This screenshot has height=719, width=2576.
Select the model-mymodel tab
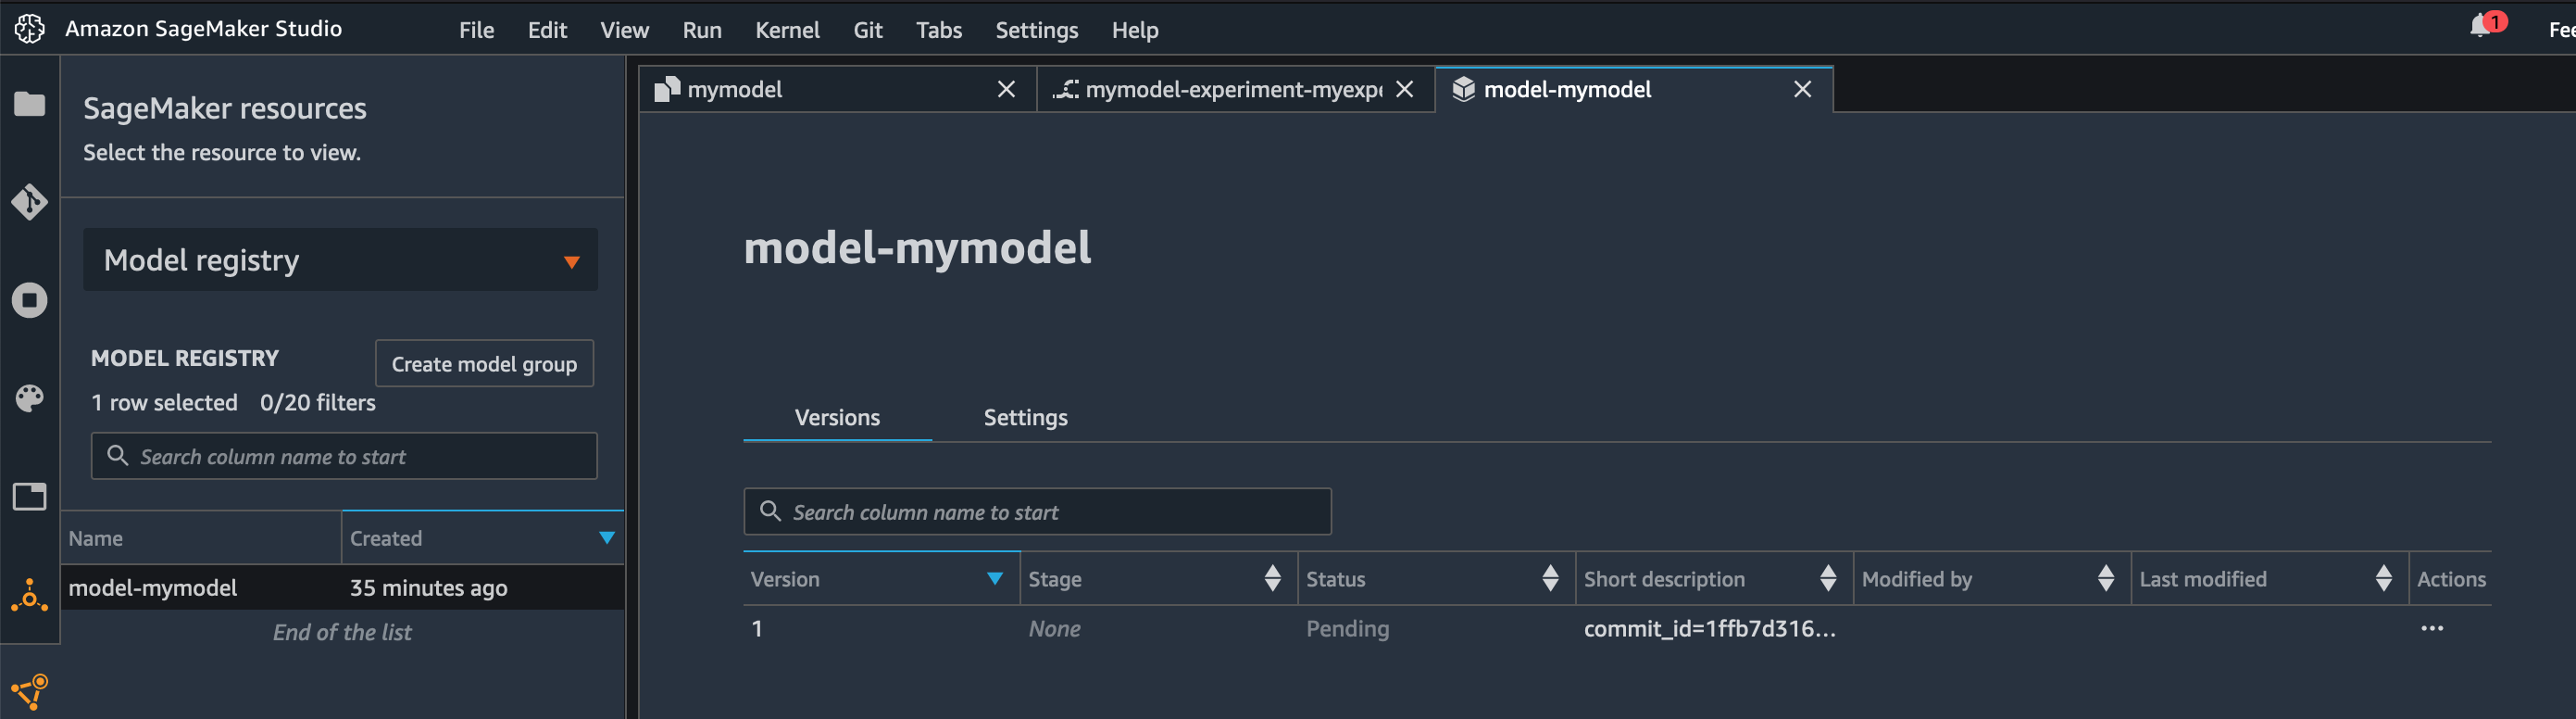pos(1633,89)
